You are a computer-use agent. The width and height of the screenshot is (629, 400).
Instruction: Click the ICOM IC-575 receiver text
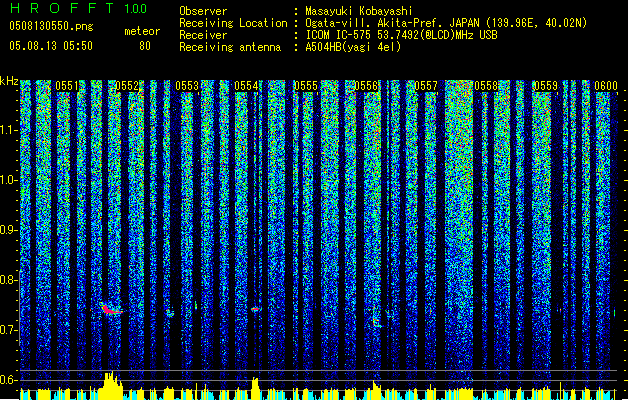click(x=401, y=35)
